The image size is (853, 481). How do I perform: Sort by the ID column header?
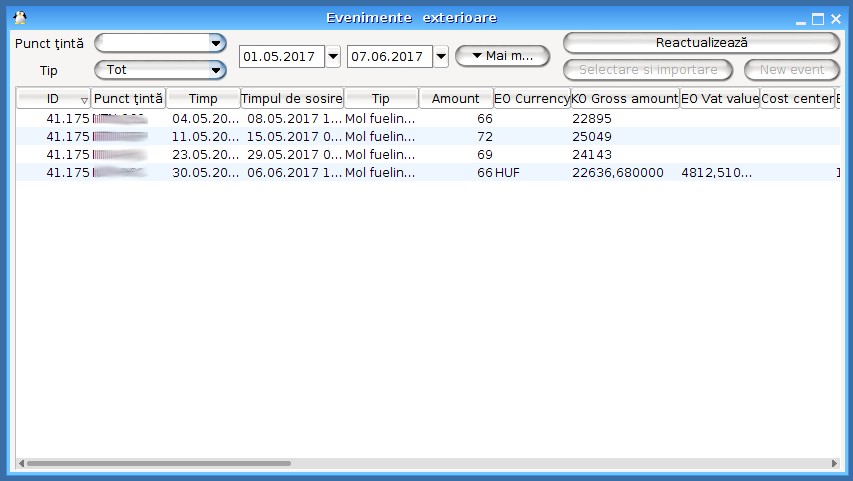(53, 99)
